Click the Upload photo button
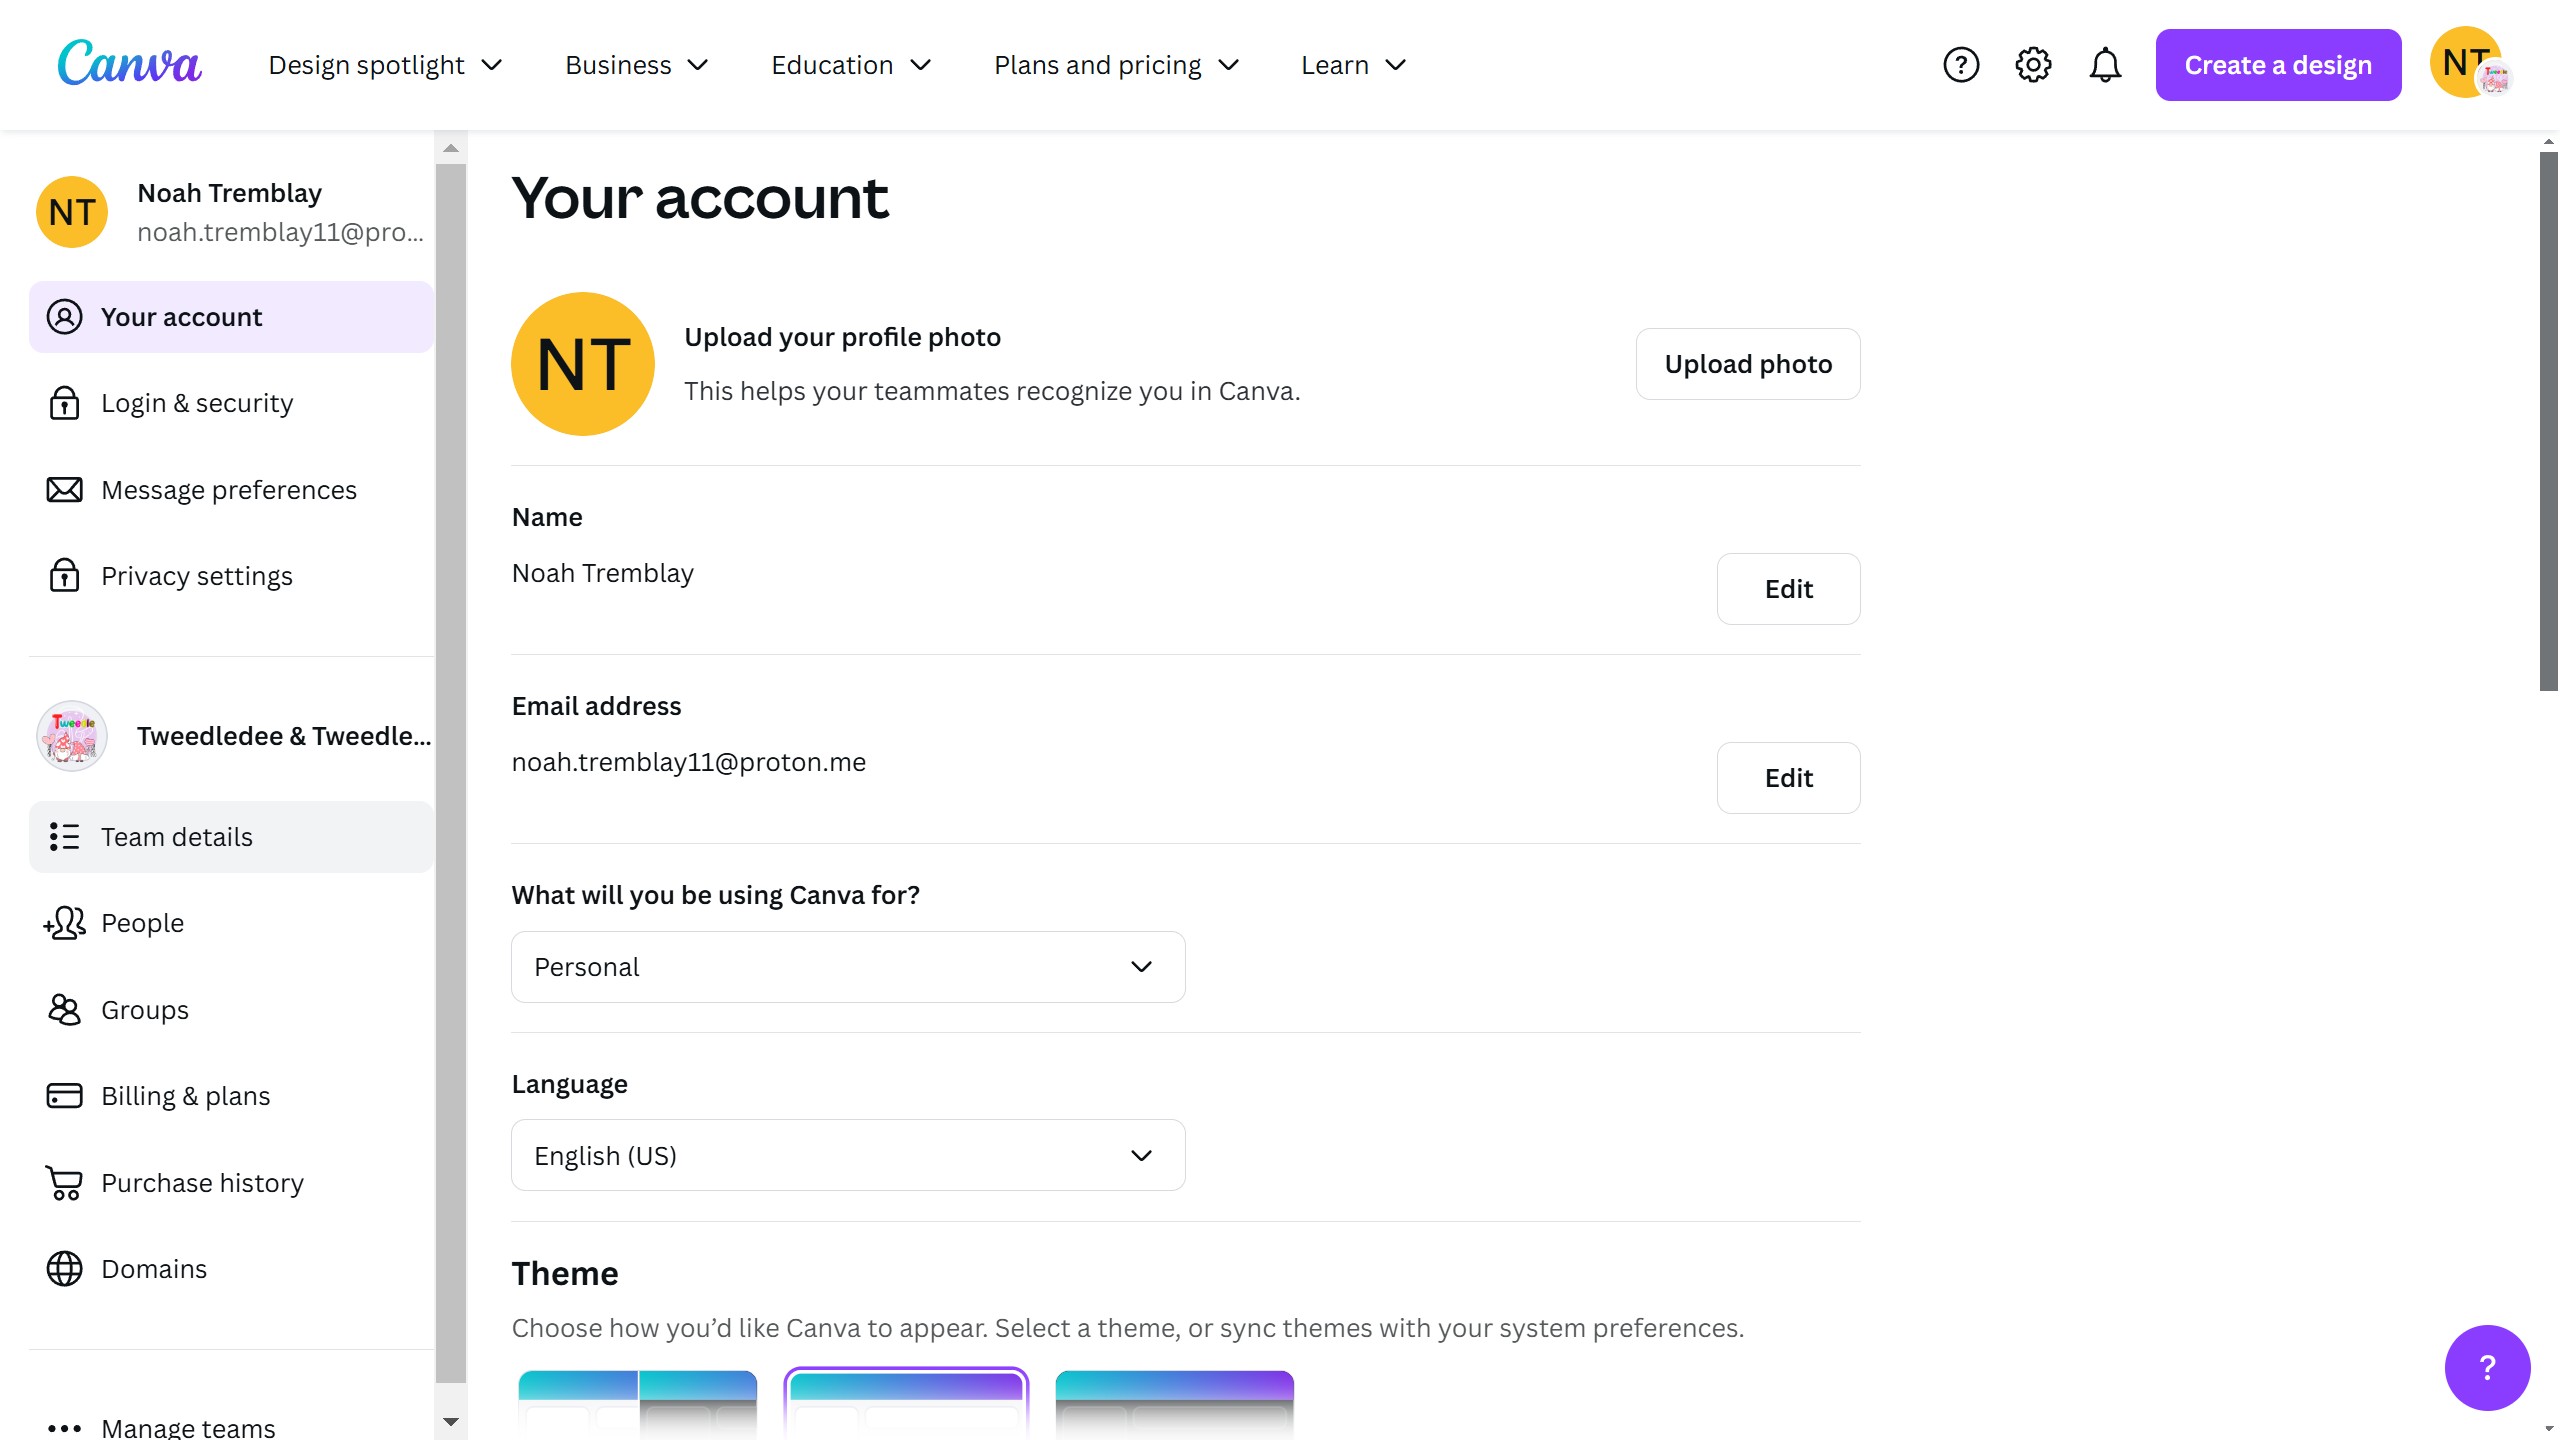Viewport: 2560px width, 1440px height. point(1748,364)
